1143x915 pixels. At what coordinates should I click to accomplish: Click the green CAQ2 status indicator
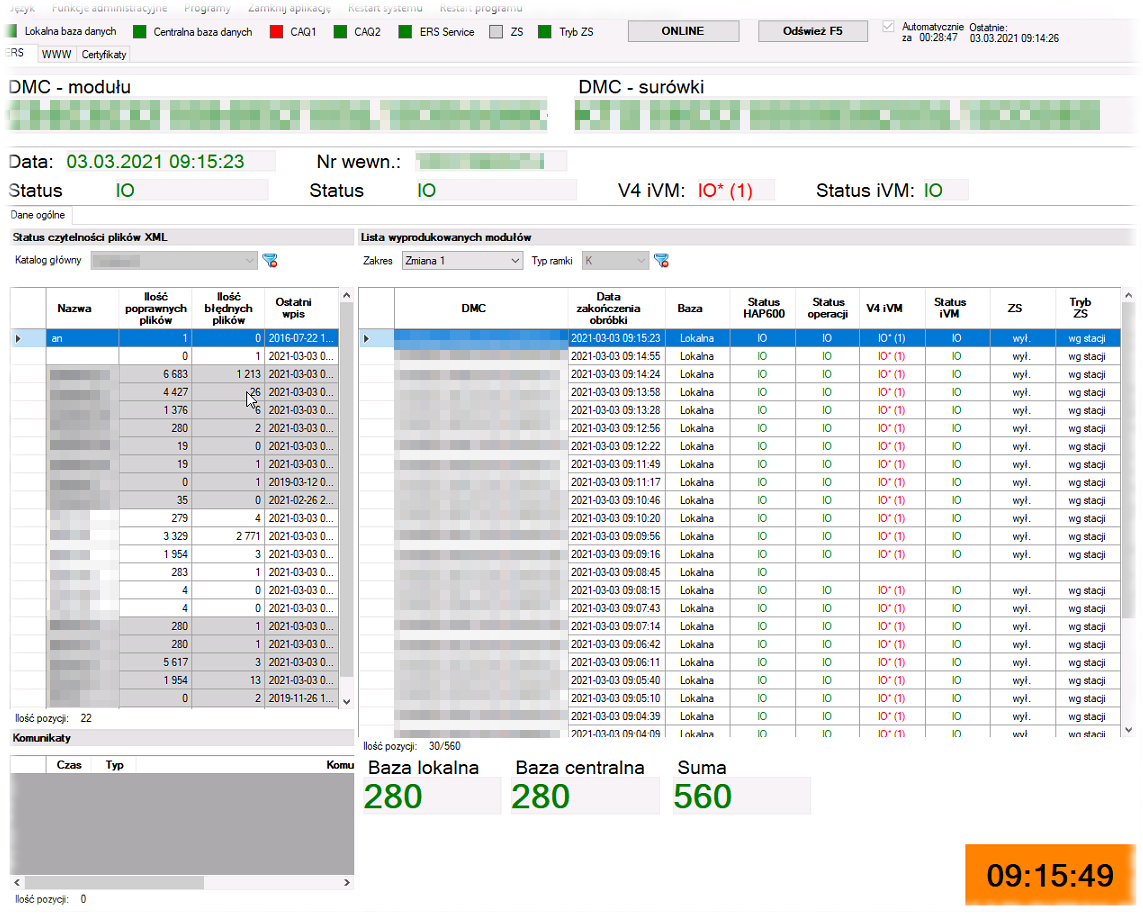341,32
